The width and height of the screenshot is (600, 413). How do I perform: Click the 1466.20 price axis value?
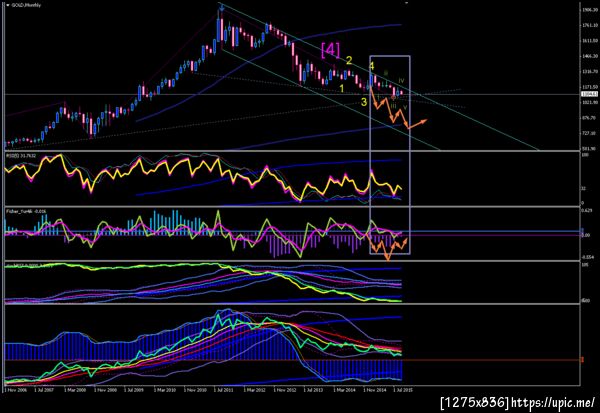tap(590, 56)
